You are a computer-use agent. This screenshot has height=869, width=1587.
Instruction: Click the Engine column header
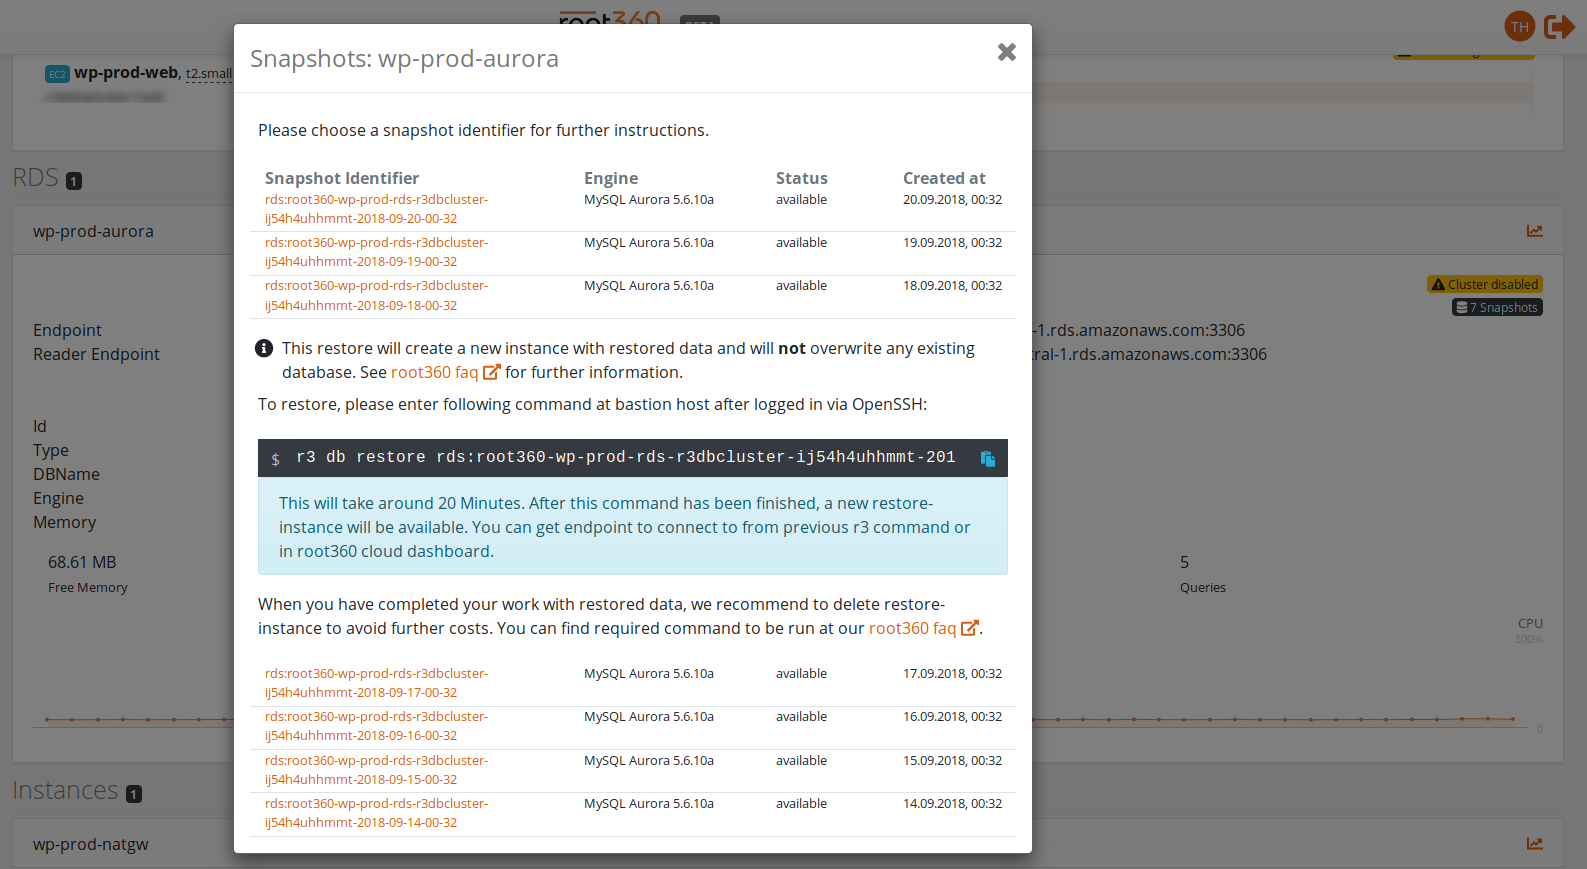pos(611,178)
